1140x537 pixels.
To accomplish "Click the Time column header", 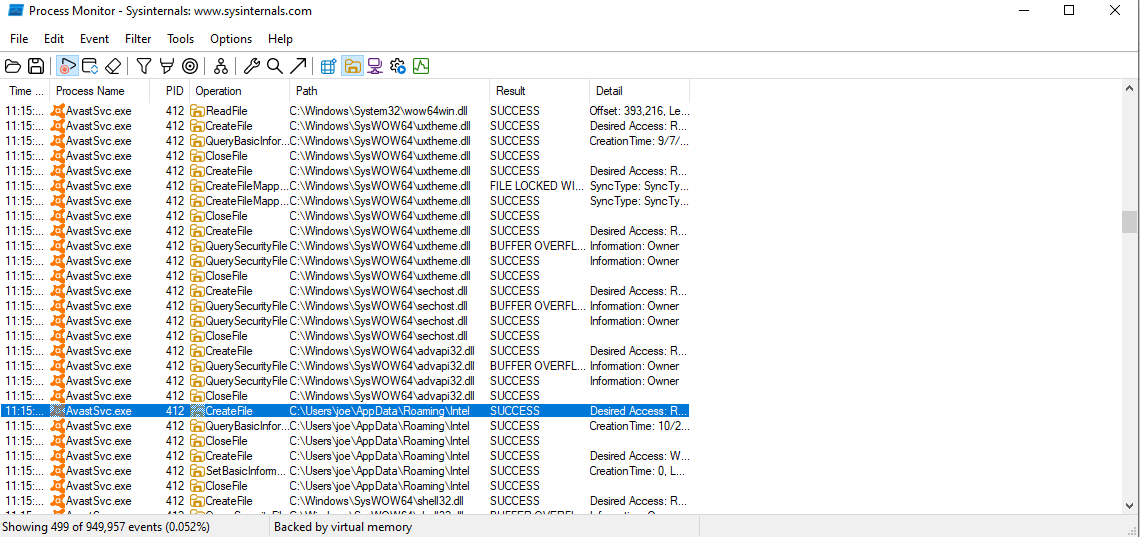I will pos(25,91).
